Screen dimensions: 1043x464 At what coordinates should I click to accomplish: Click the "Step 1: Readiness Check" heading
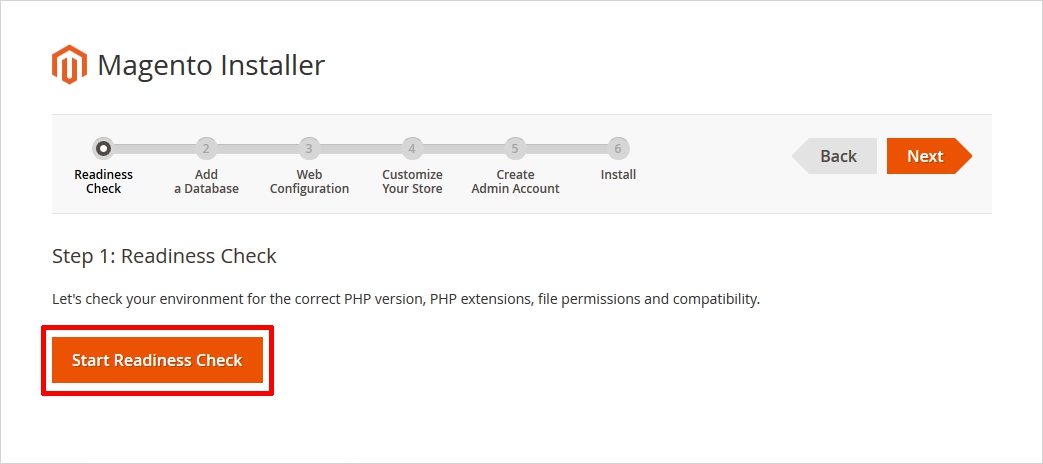pos(164,256)
